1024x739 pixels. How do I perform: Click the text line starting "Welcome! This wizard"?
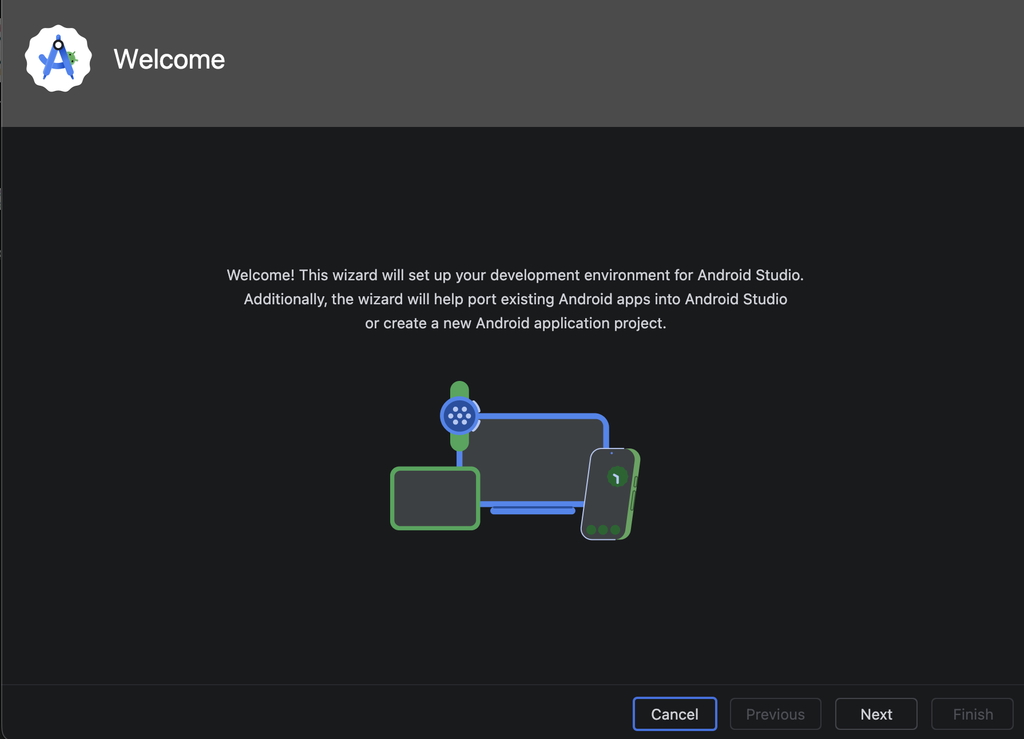515,275
